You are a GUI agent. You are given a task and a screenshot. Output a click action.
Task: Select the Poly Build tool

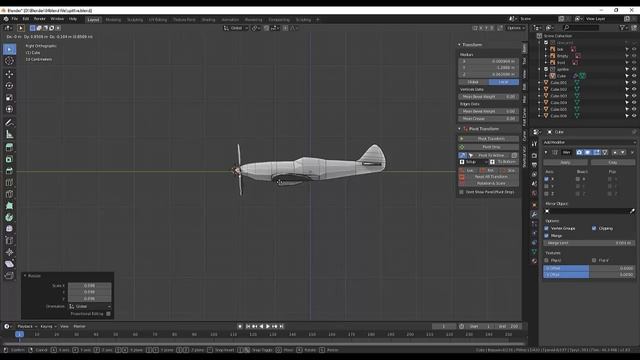(9, 206)
